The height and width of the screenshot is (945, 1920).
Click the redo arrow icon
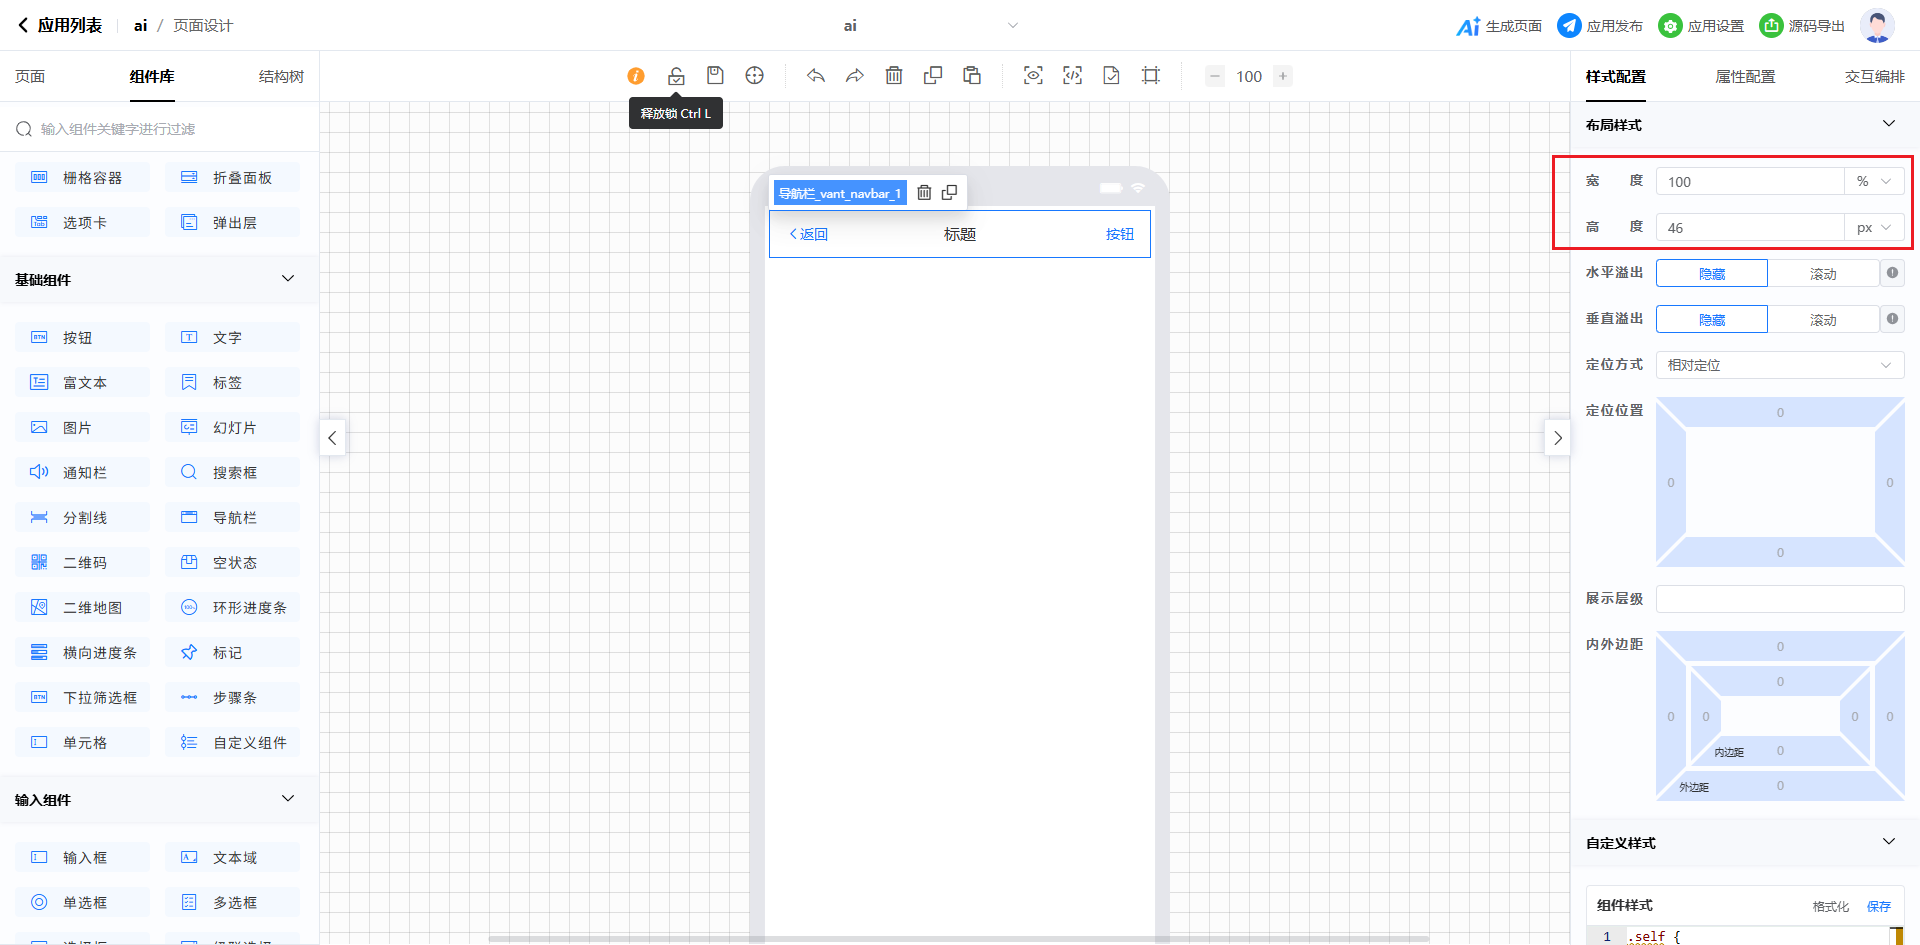[x=855, y=76]
